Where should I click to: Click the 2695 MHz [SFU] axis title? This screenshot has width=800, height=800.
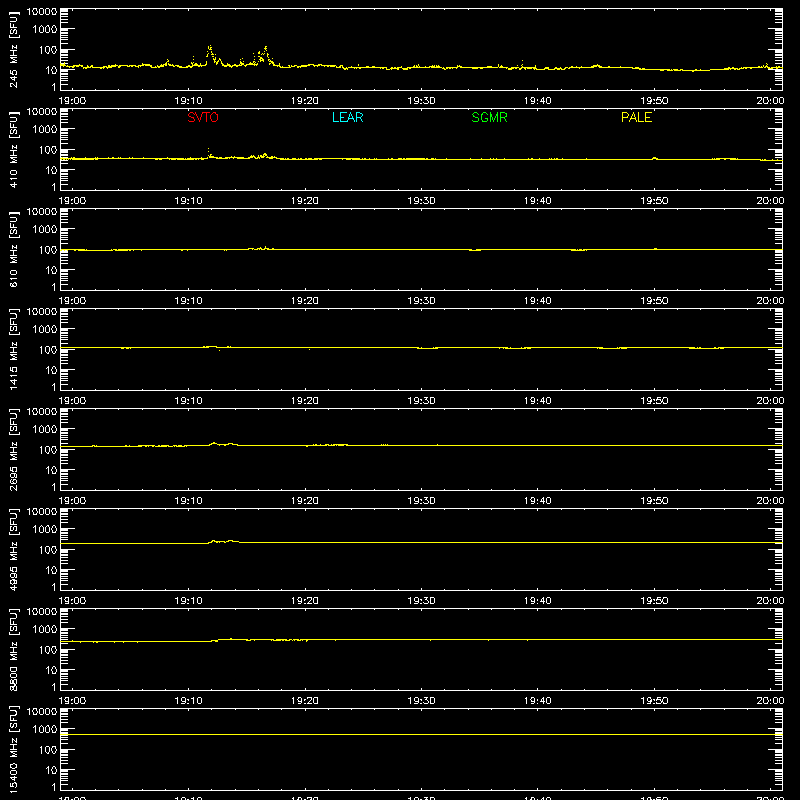point(13,449)
